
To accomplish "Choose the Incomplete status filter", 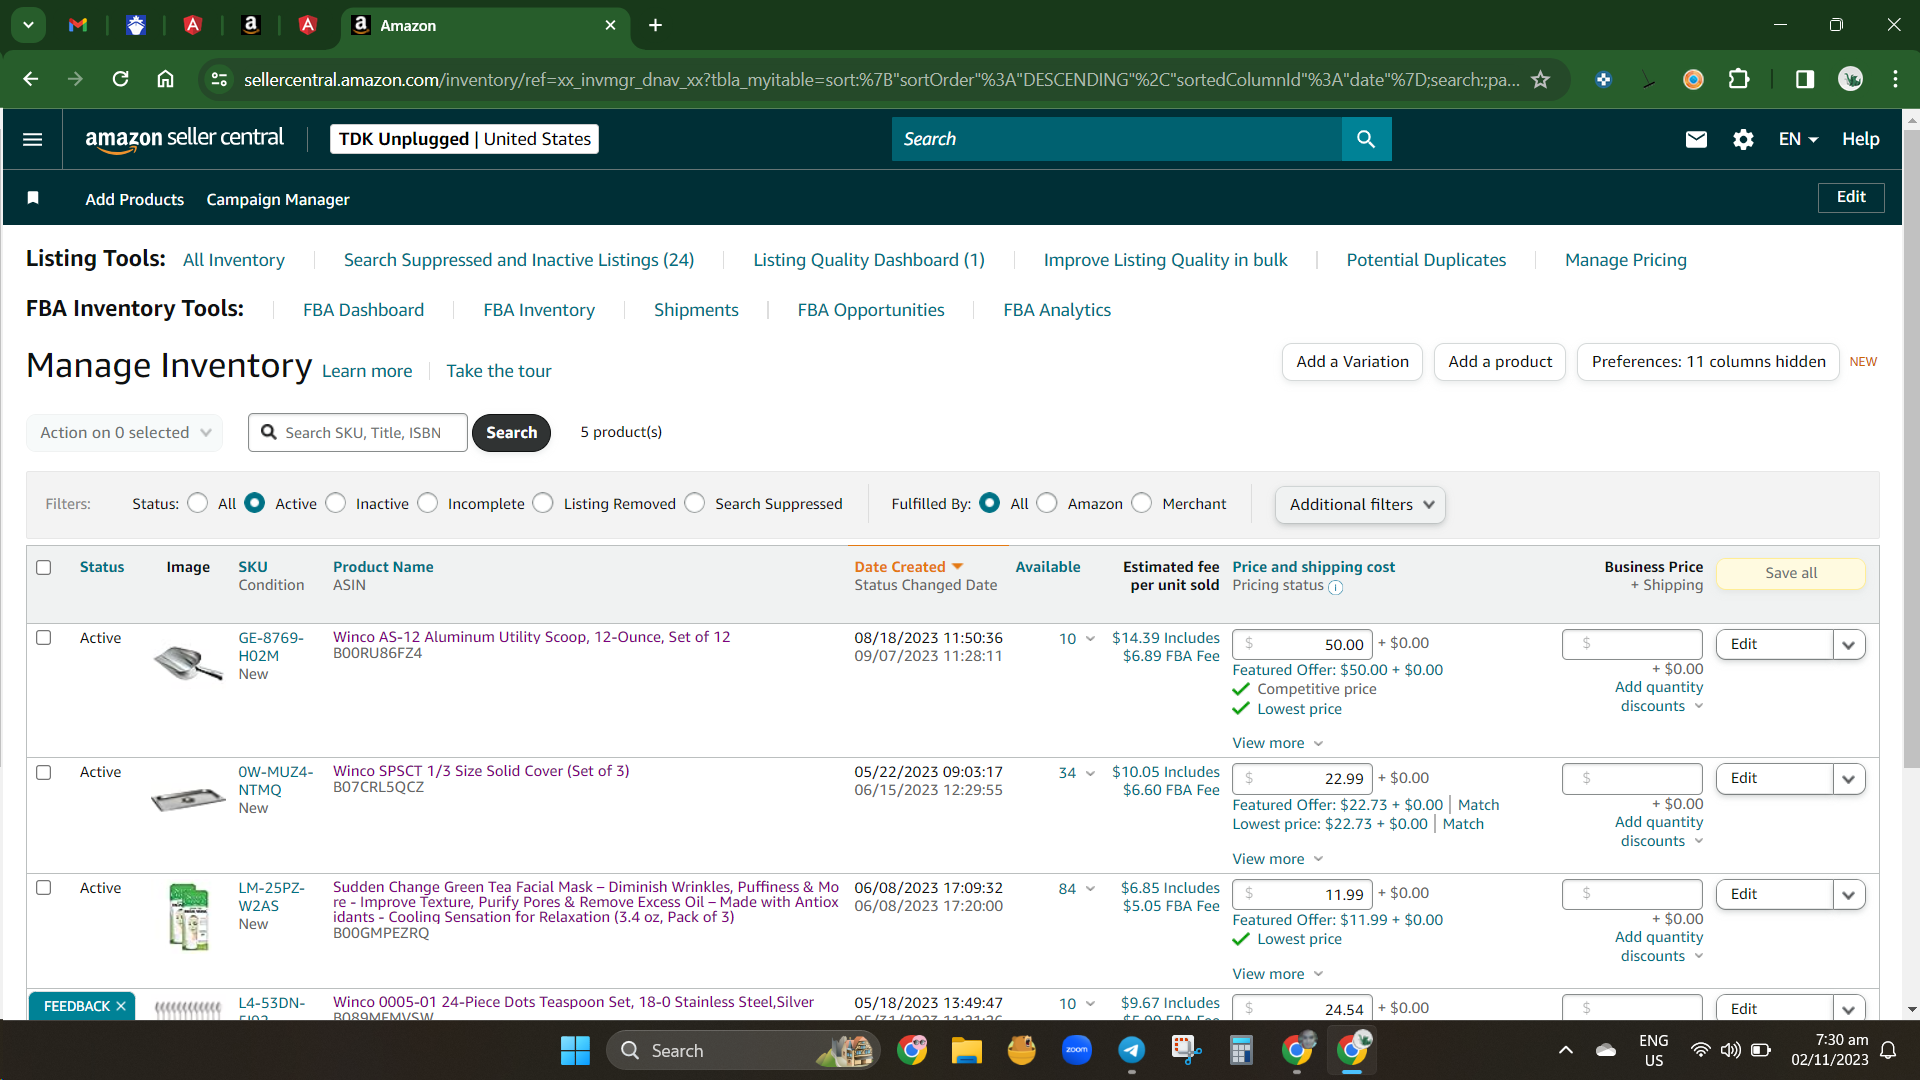I will point(428,503).
